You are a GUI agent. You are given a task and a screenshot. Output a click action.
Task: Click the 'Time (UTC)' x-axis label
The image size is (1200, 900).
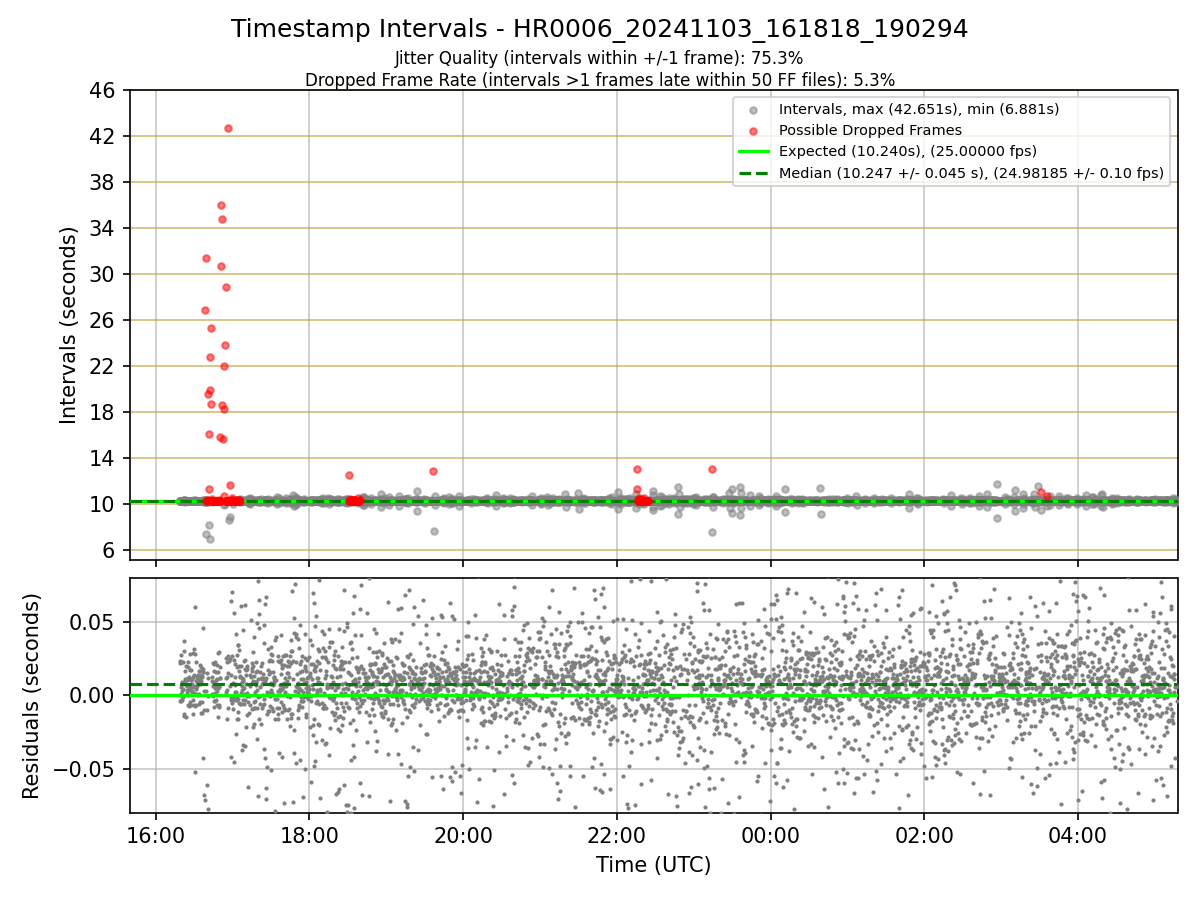pos(653,865)
